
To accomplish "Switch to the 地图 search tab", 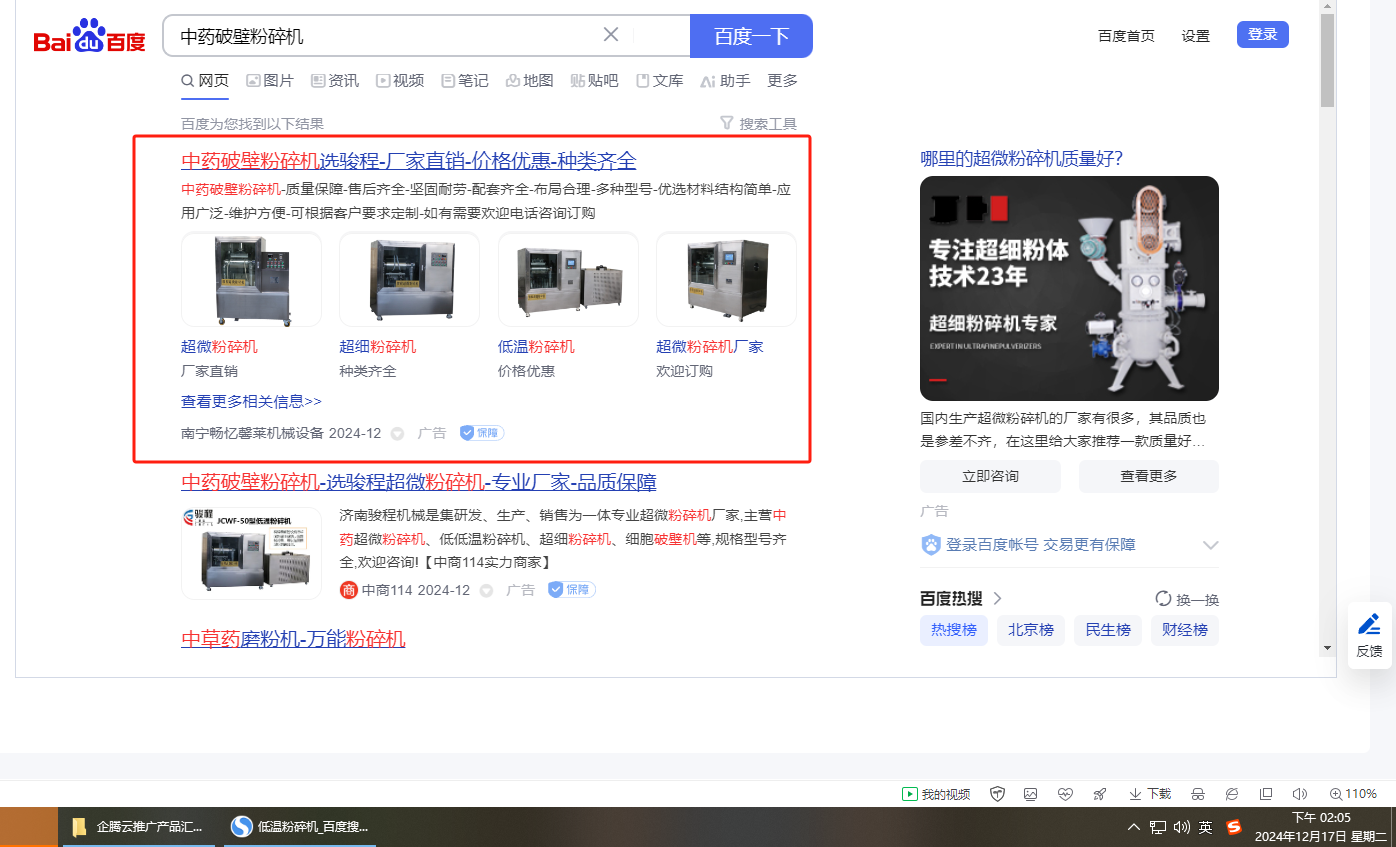I will tap(530, 81).
